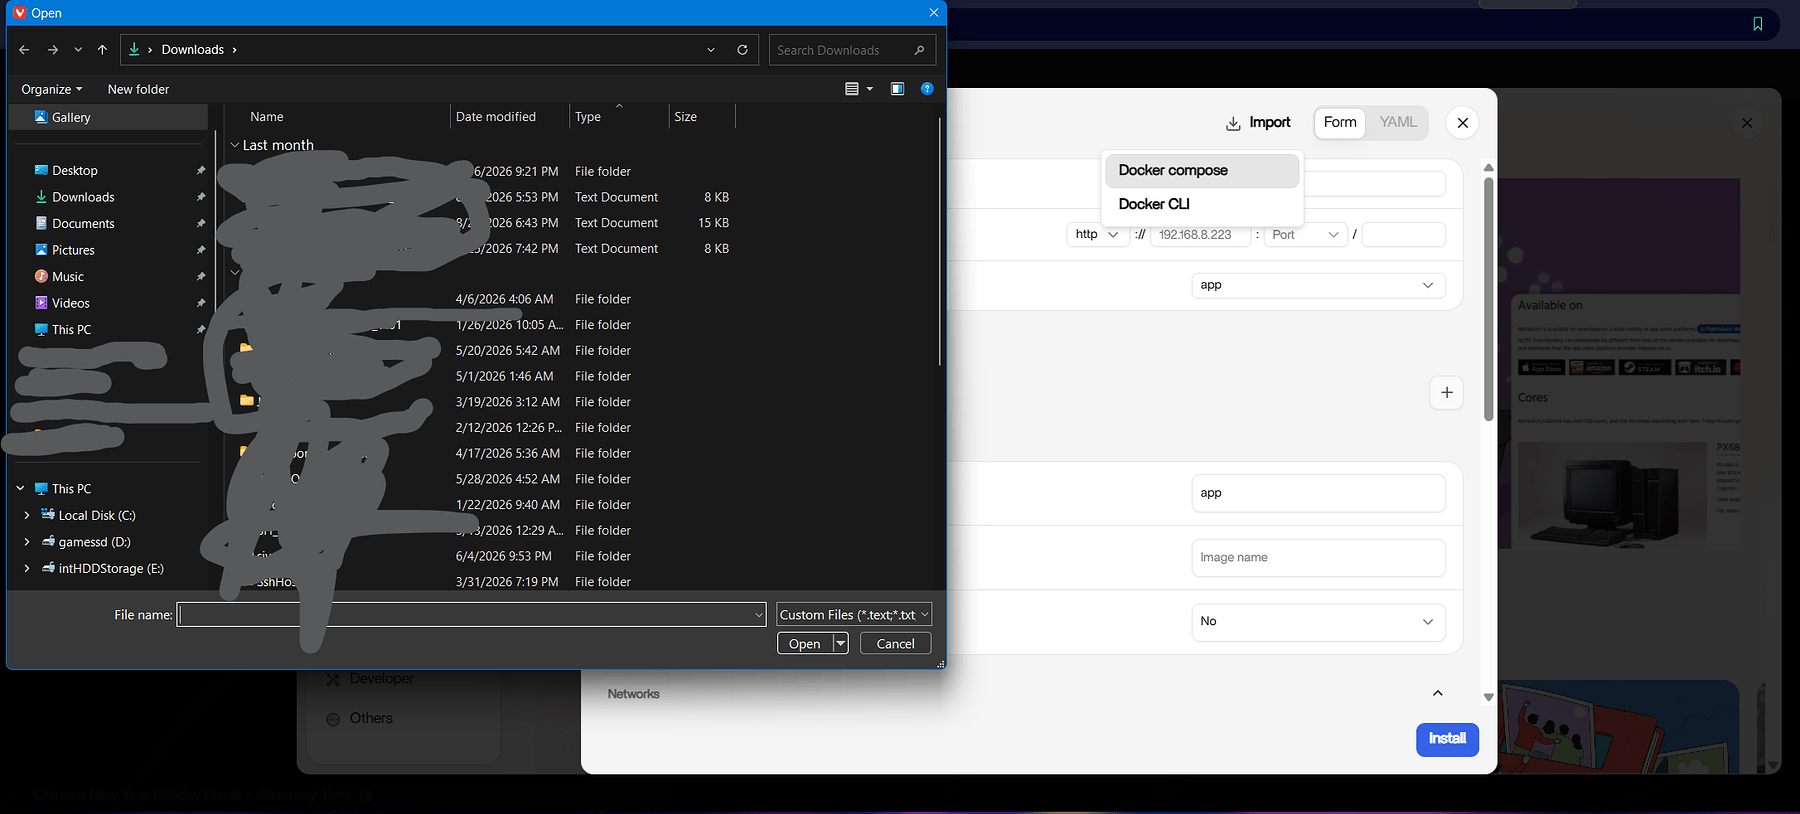The width and height of the screenshot is (1800, 814).
Task: Collapse the This PC tree node
Action: pos(20,489)
